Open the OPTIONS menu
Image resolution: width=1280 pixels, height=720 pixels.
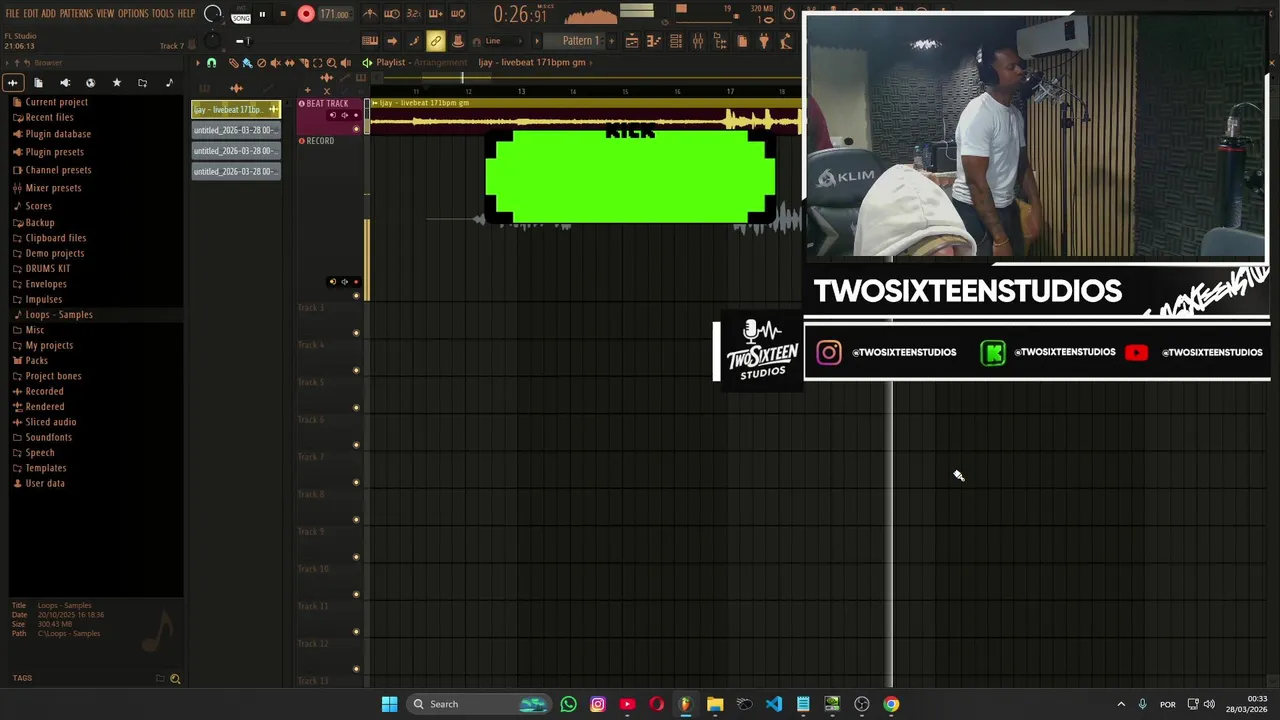133,13
